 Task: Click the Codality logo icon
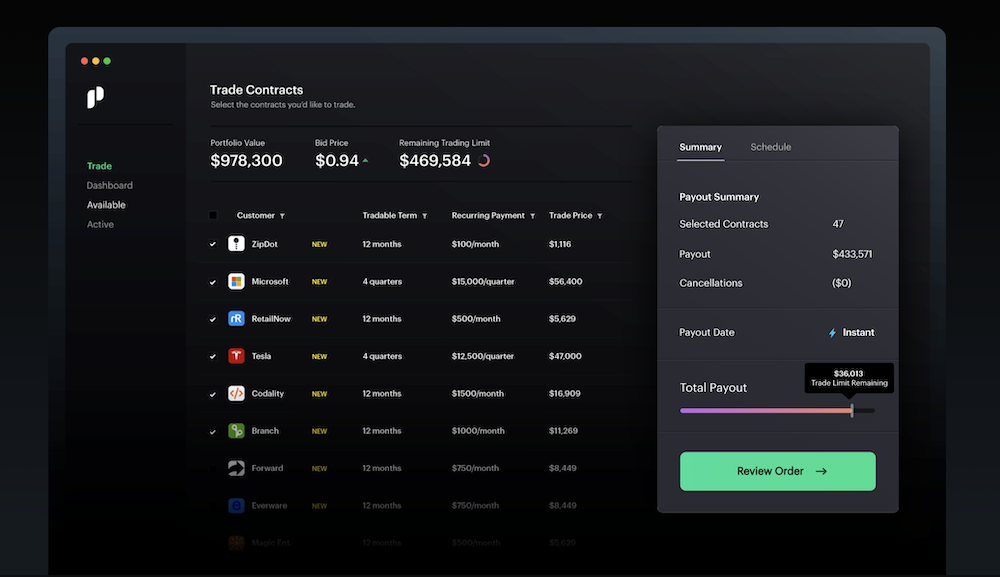236,394
